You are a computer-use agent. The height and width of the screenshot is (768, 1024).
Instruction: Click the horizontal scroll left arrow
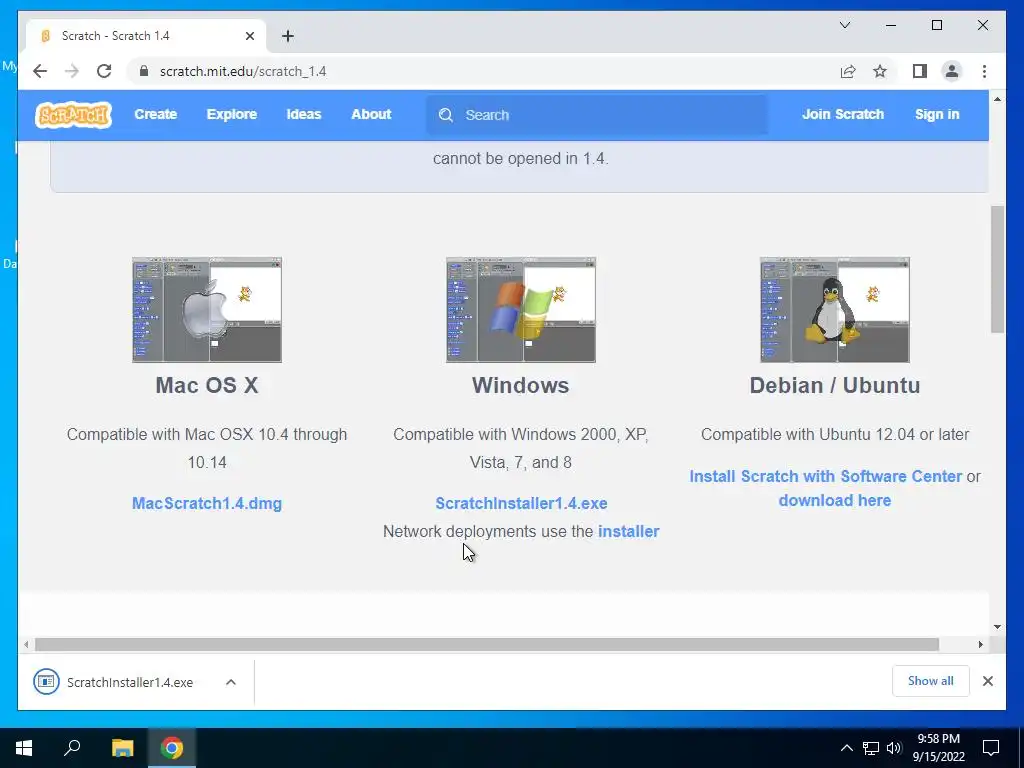click(x=26, y=645)
